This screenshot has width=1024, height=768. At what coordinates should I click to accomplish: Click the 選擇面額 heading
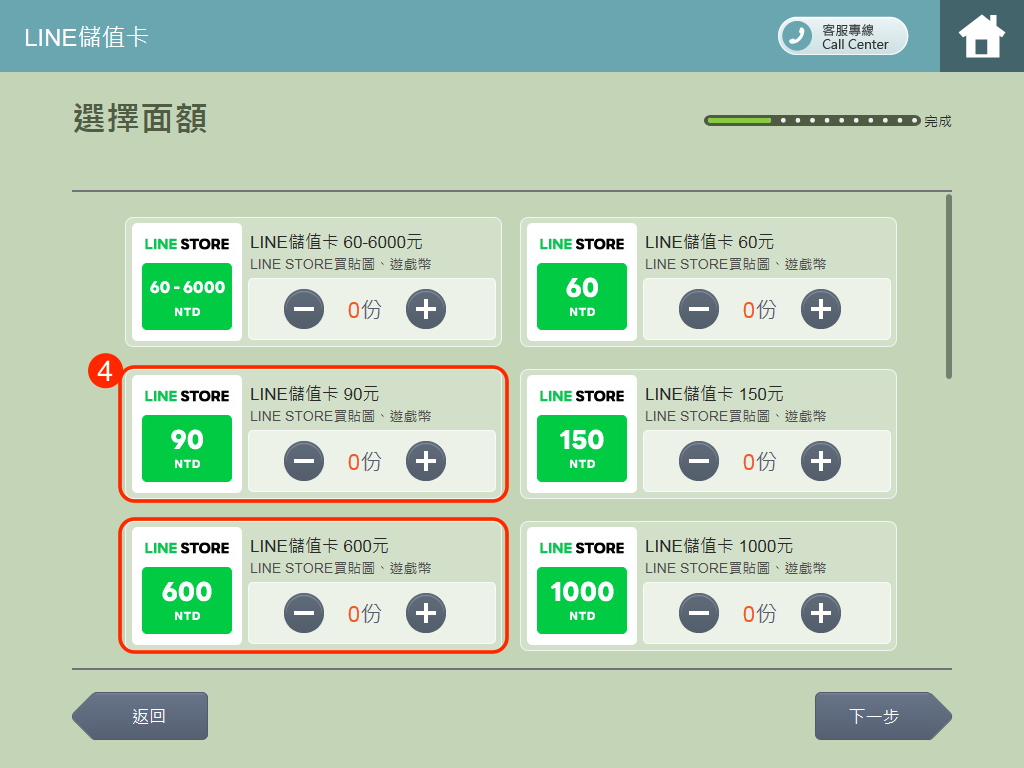tap(140, 118)
